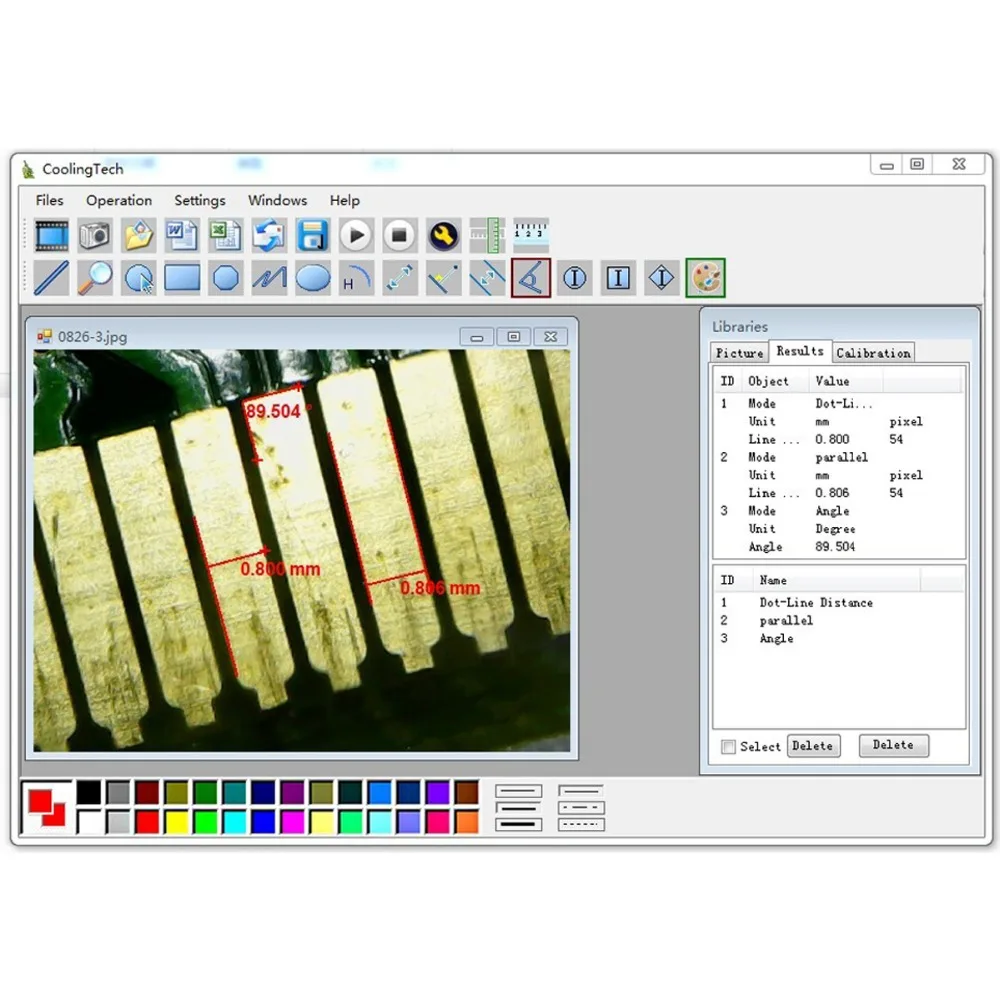This screenshot has width=1000, height=1000.
Task: Select the polygon octagon tool
Action: pos(225,278)
